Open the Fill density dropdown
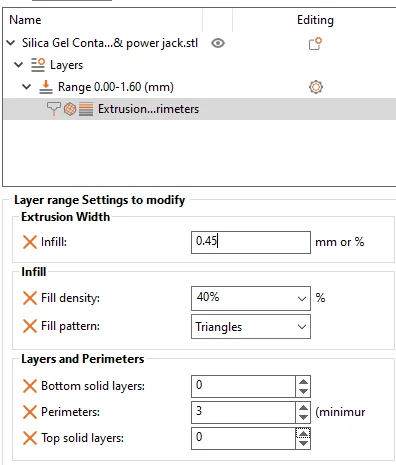This screenshot has width=396, height=465. 251,298
